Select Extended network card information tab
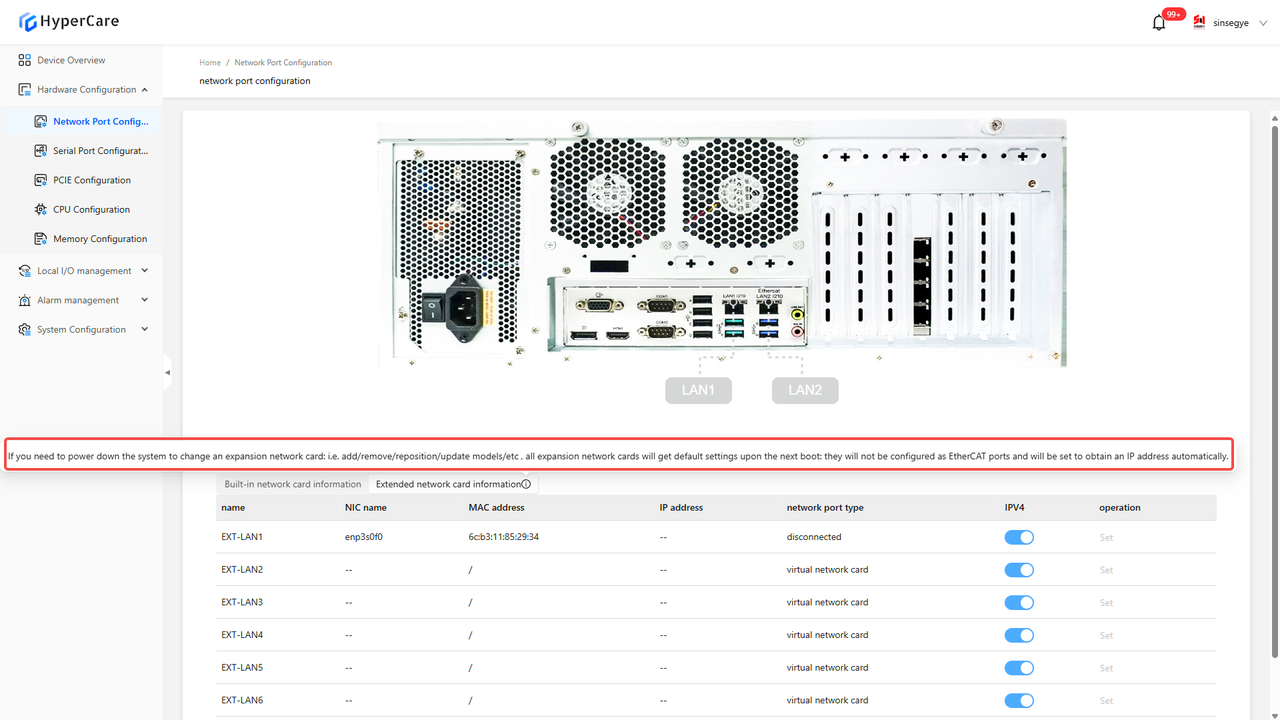 [447, 484]
